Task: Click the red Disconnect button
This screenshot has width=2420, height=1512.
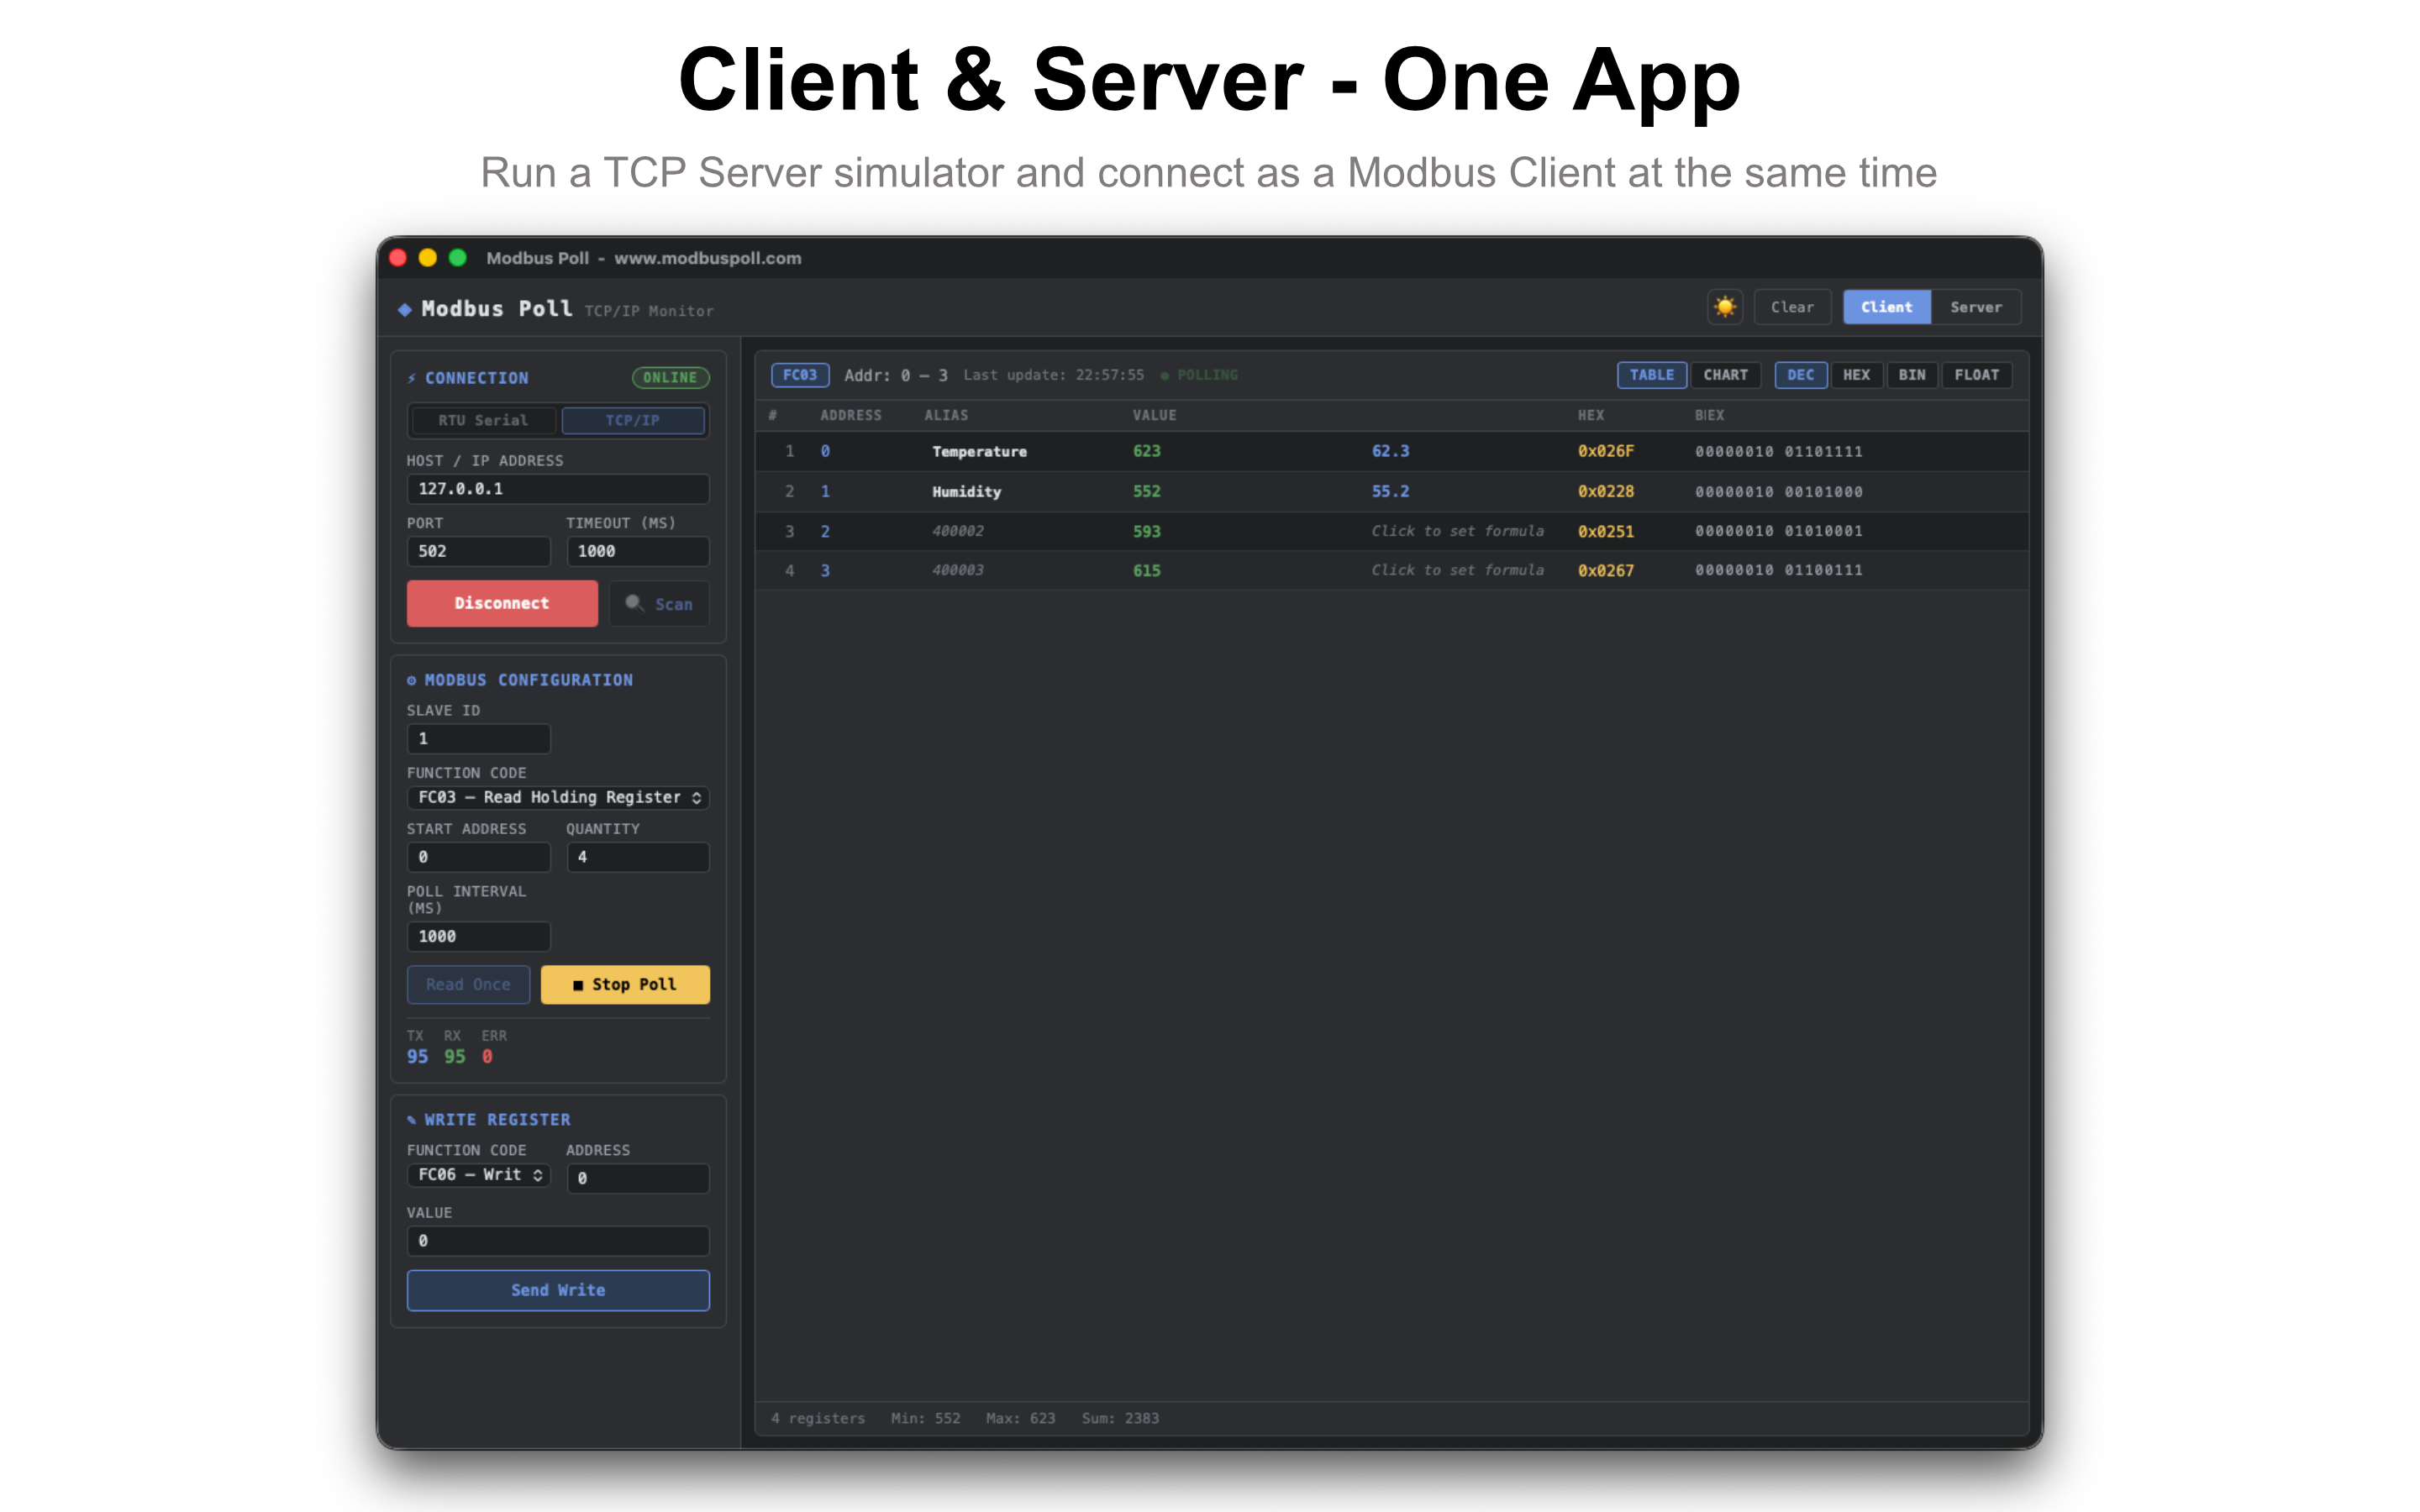Action: [502, 603]
